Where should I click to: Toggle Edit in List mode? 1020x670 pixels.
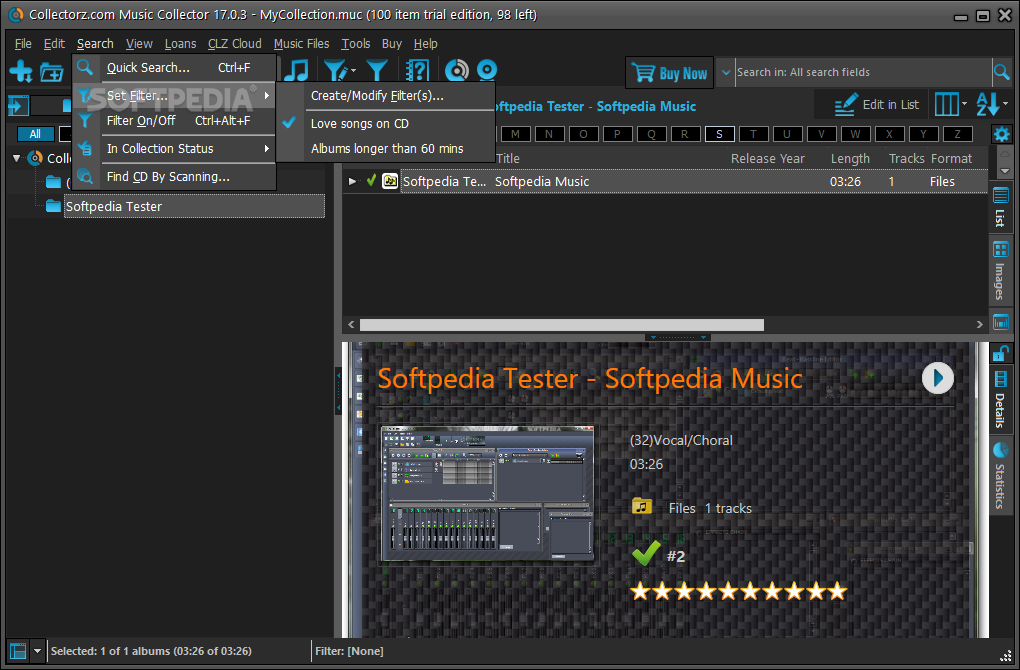876,105
